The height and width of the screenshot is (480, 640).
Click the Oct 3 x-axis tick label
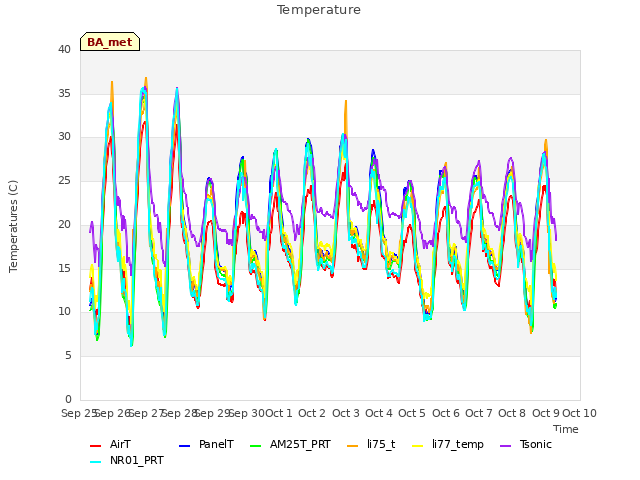tap(346, 413)
